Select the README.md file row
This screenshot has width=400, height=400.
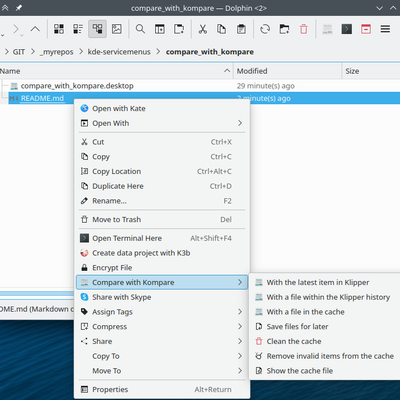click(x=204, y=98)
